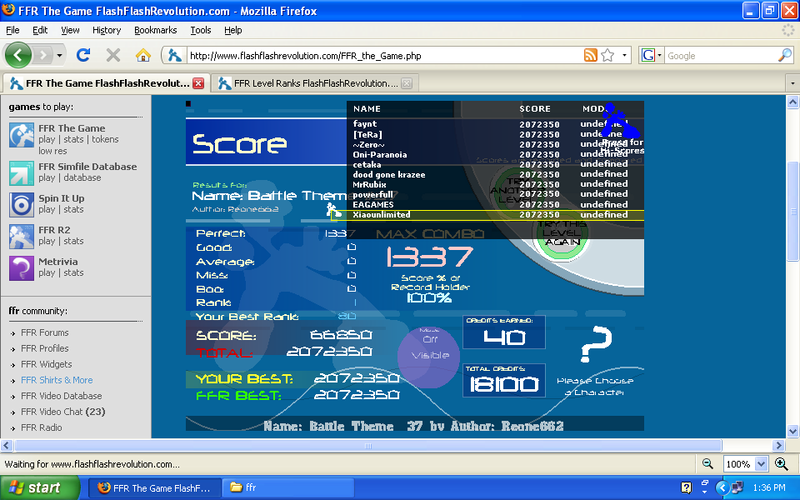Image resolution: width=800 pixels, height=500 pixels.
Task: Open the Google search engine dropdown
Action: click(x=651, y=55)
